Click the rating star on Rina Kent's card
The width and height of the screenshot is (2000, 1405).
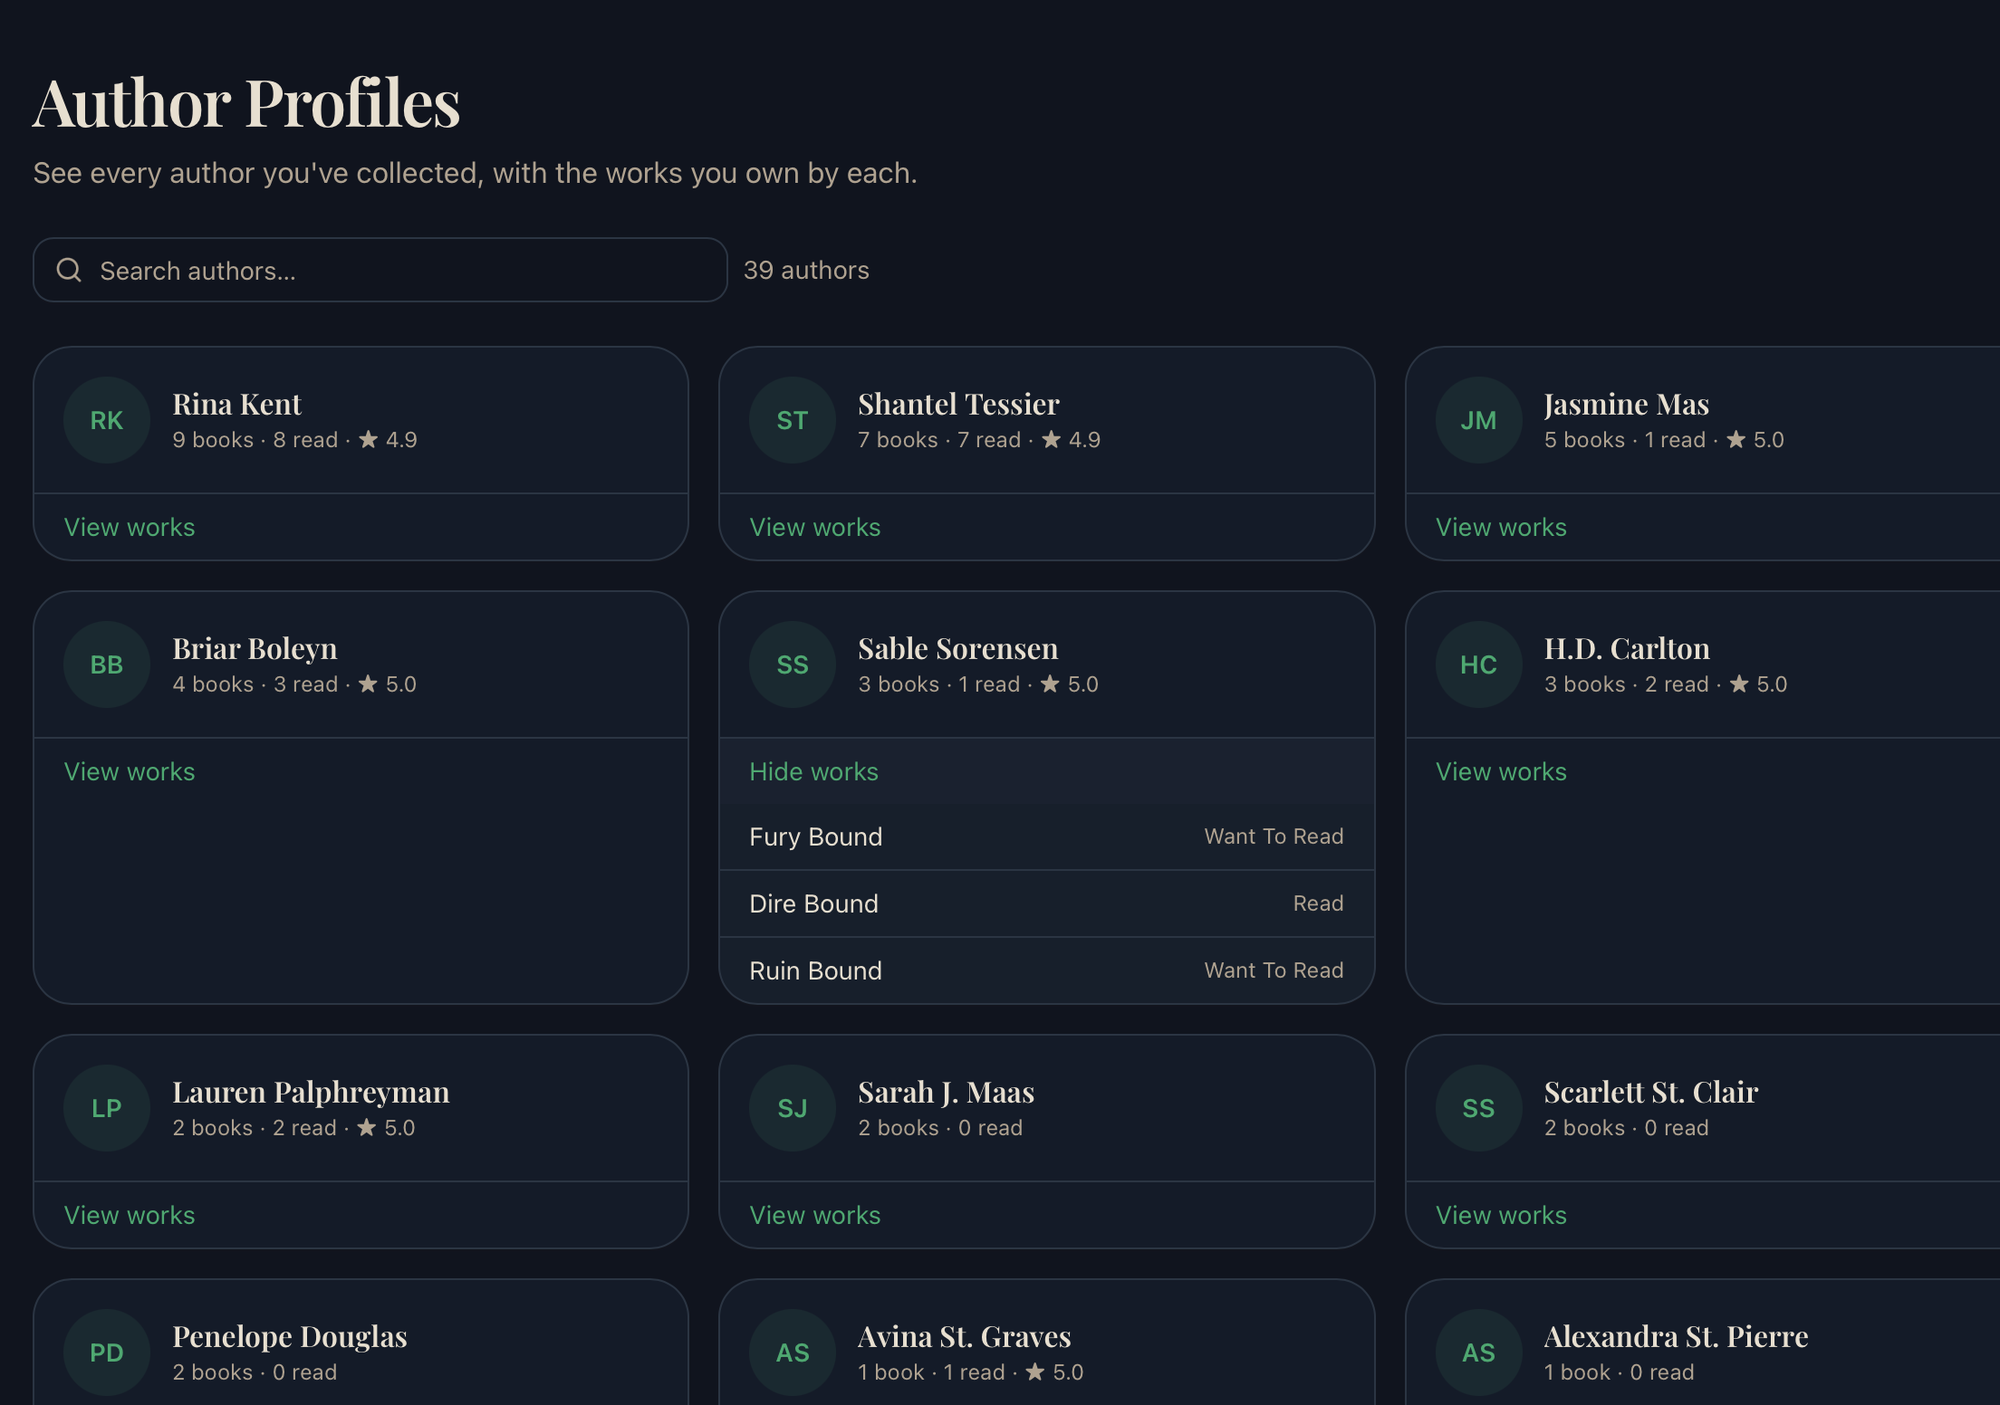click(x=368, y=439)
